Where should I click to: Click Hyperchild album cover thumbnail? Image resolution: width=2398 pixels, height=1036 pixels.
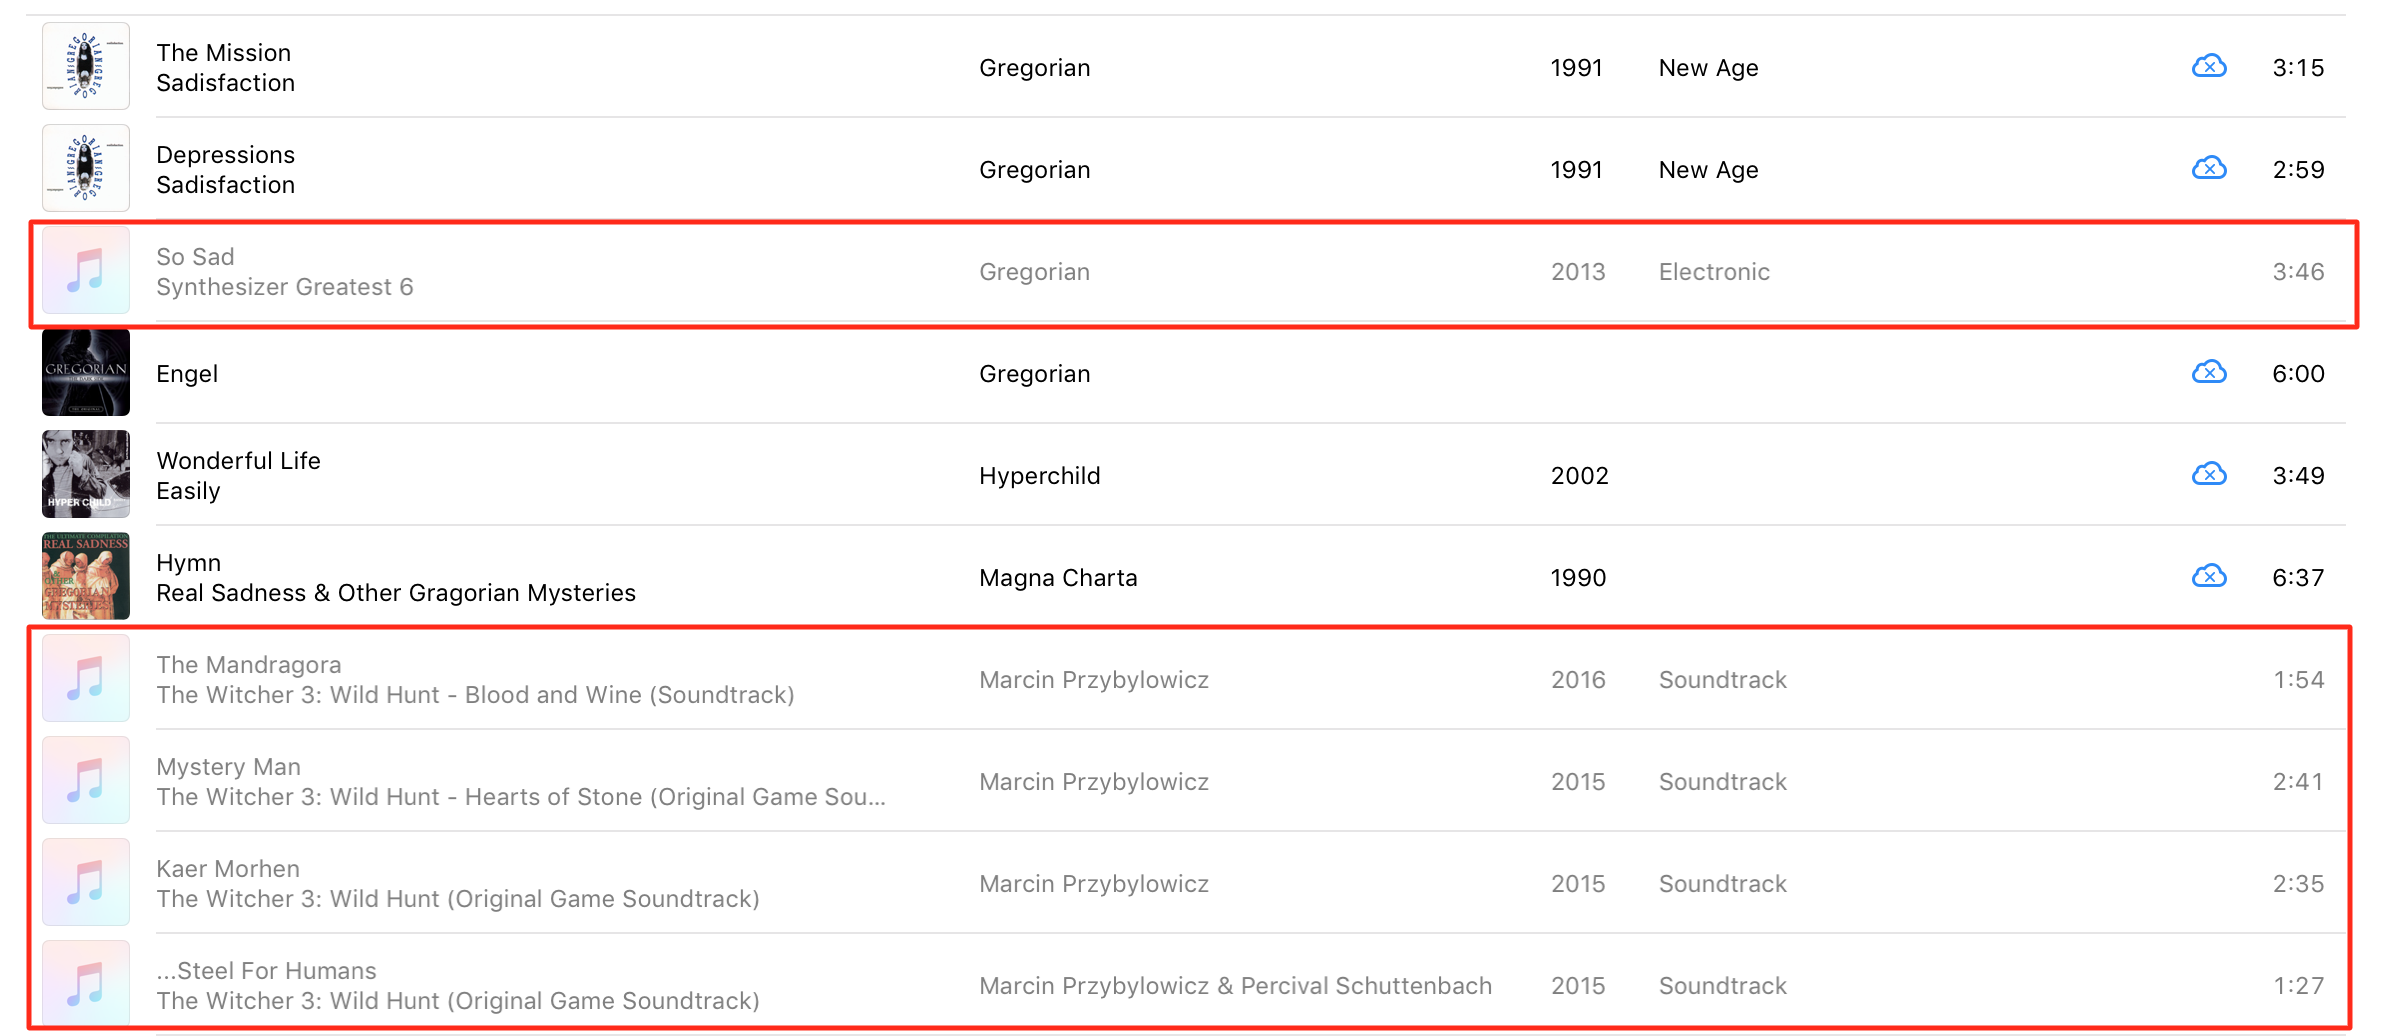(86, 475)
